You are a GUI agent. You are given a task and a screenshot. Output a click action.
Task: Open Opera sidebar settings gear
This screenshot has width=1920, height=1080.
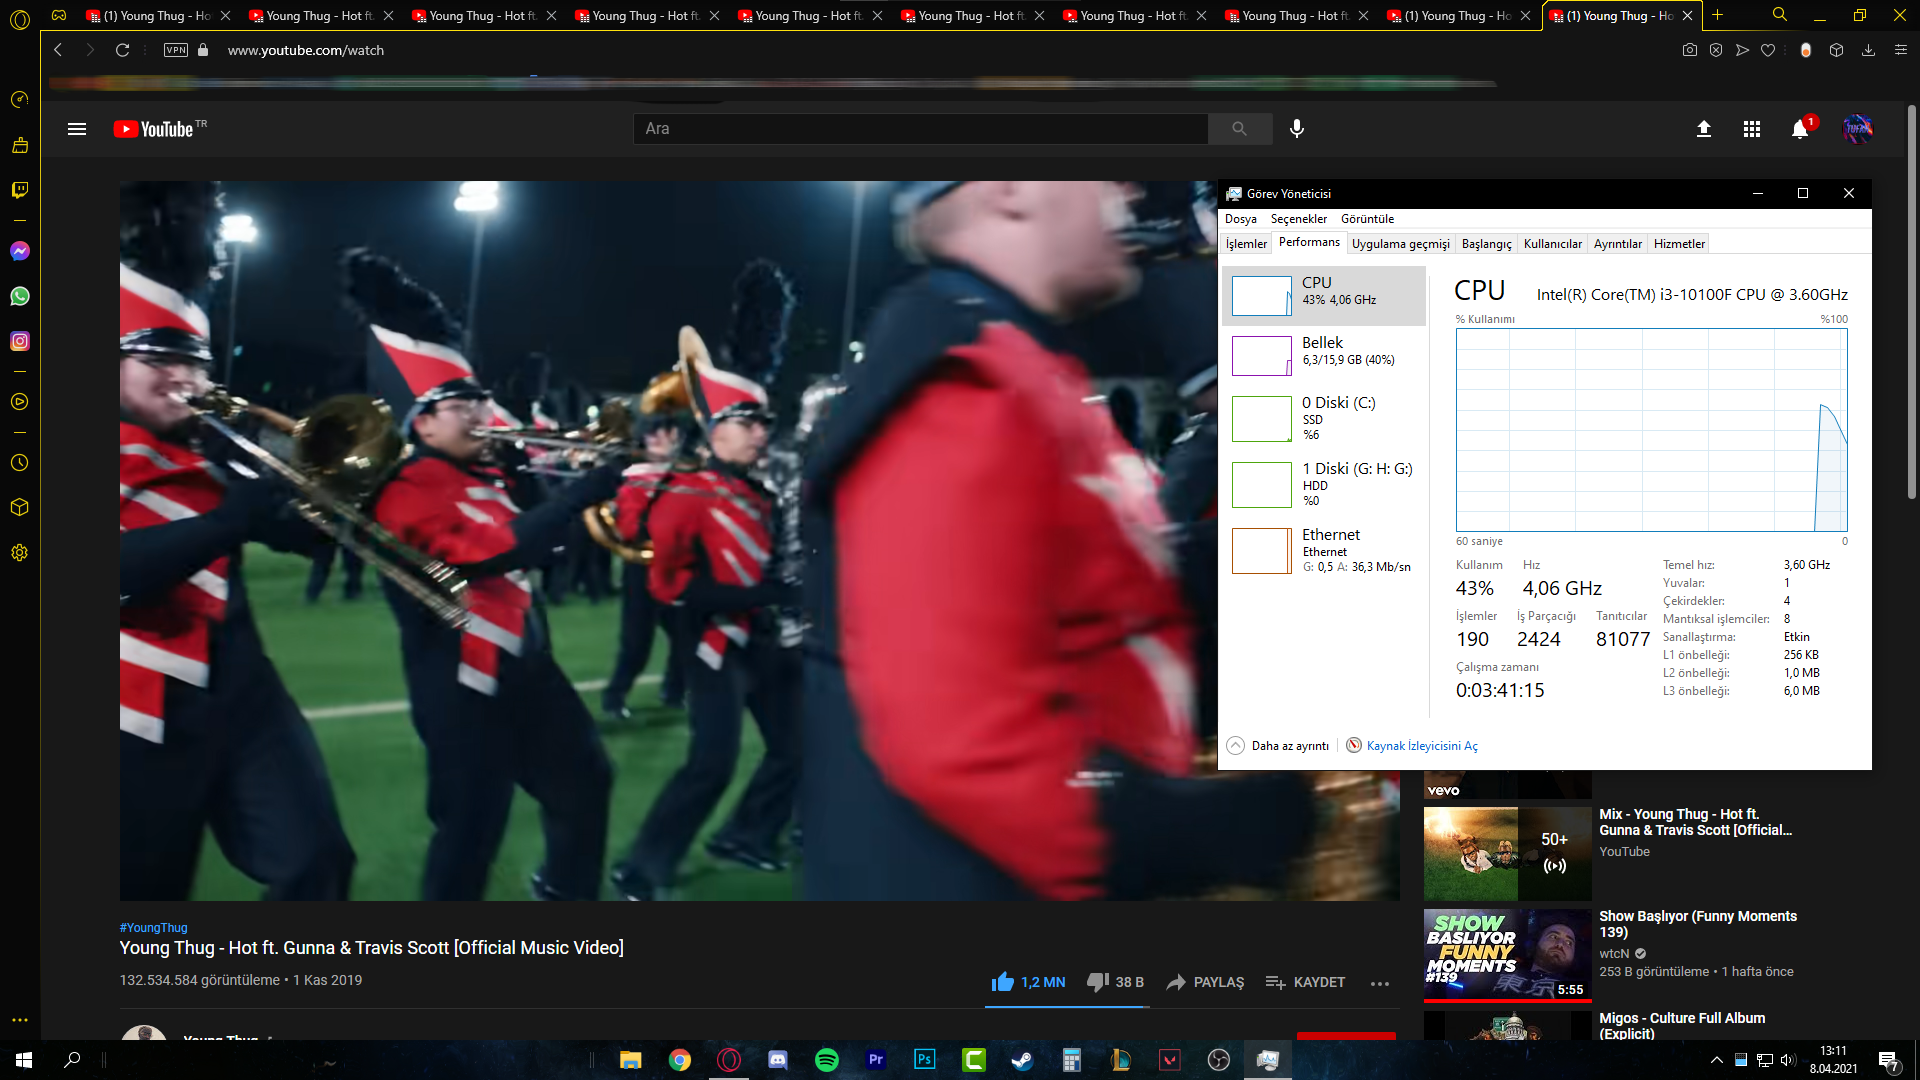click(x=19, y=553)
